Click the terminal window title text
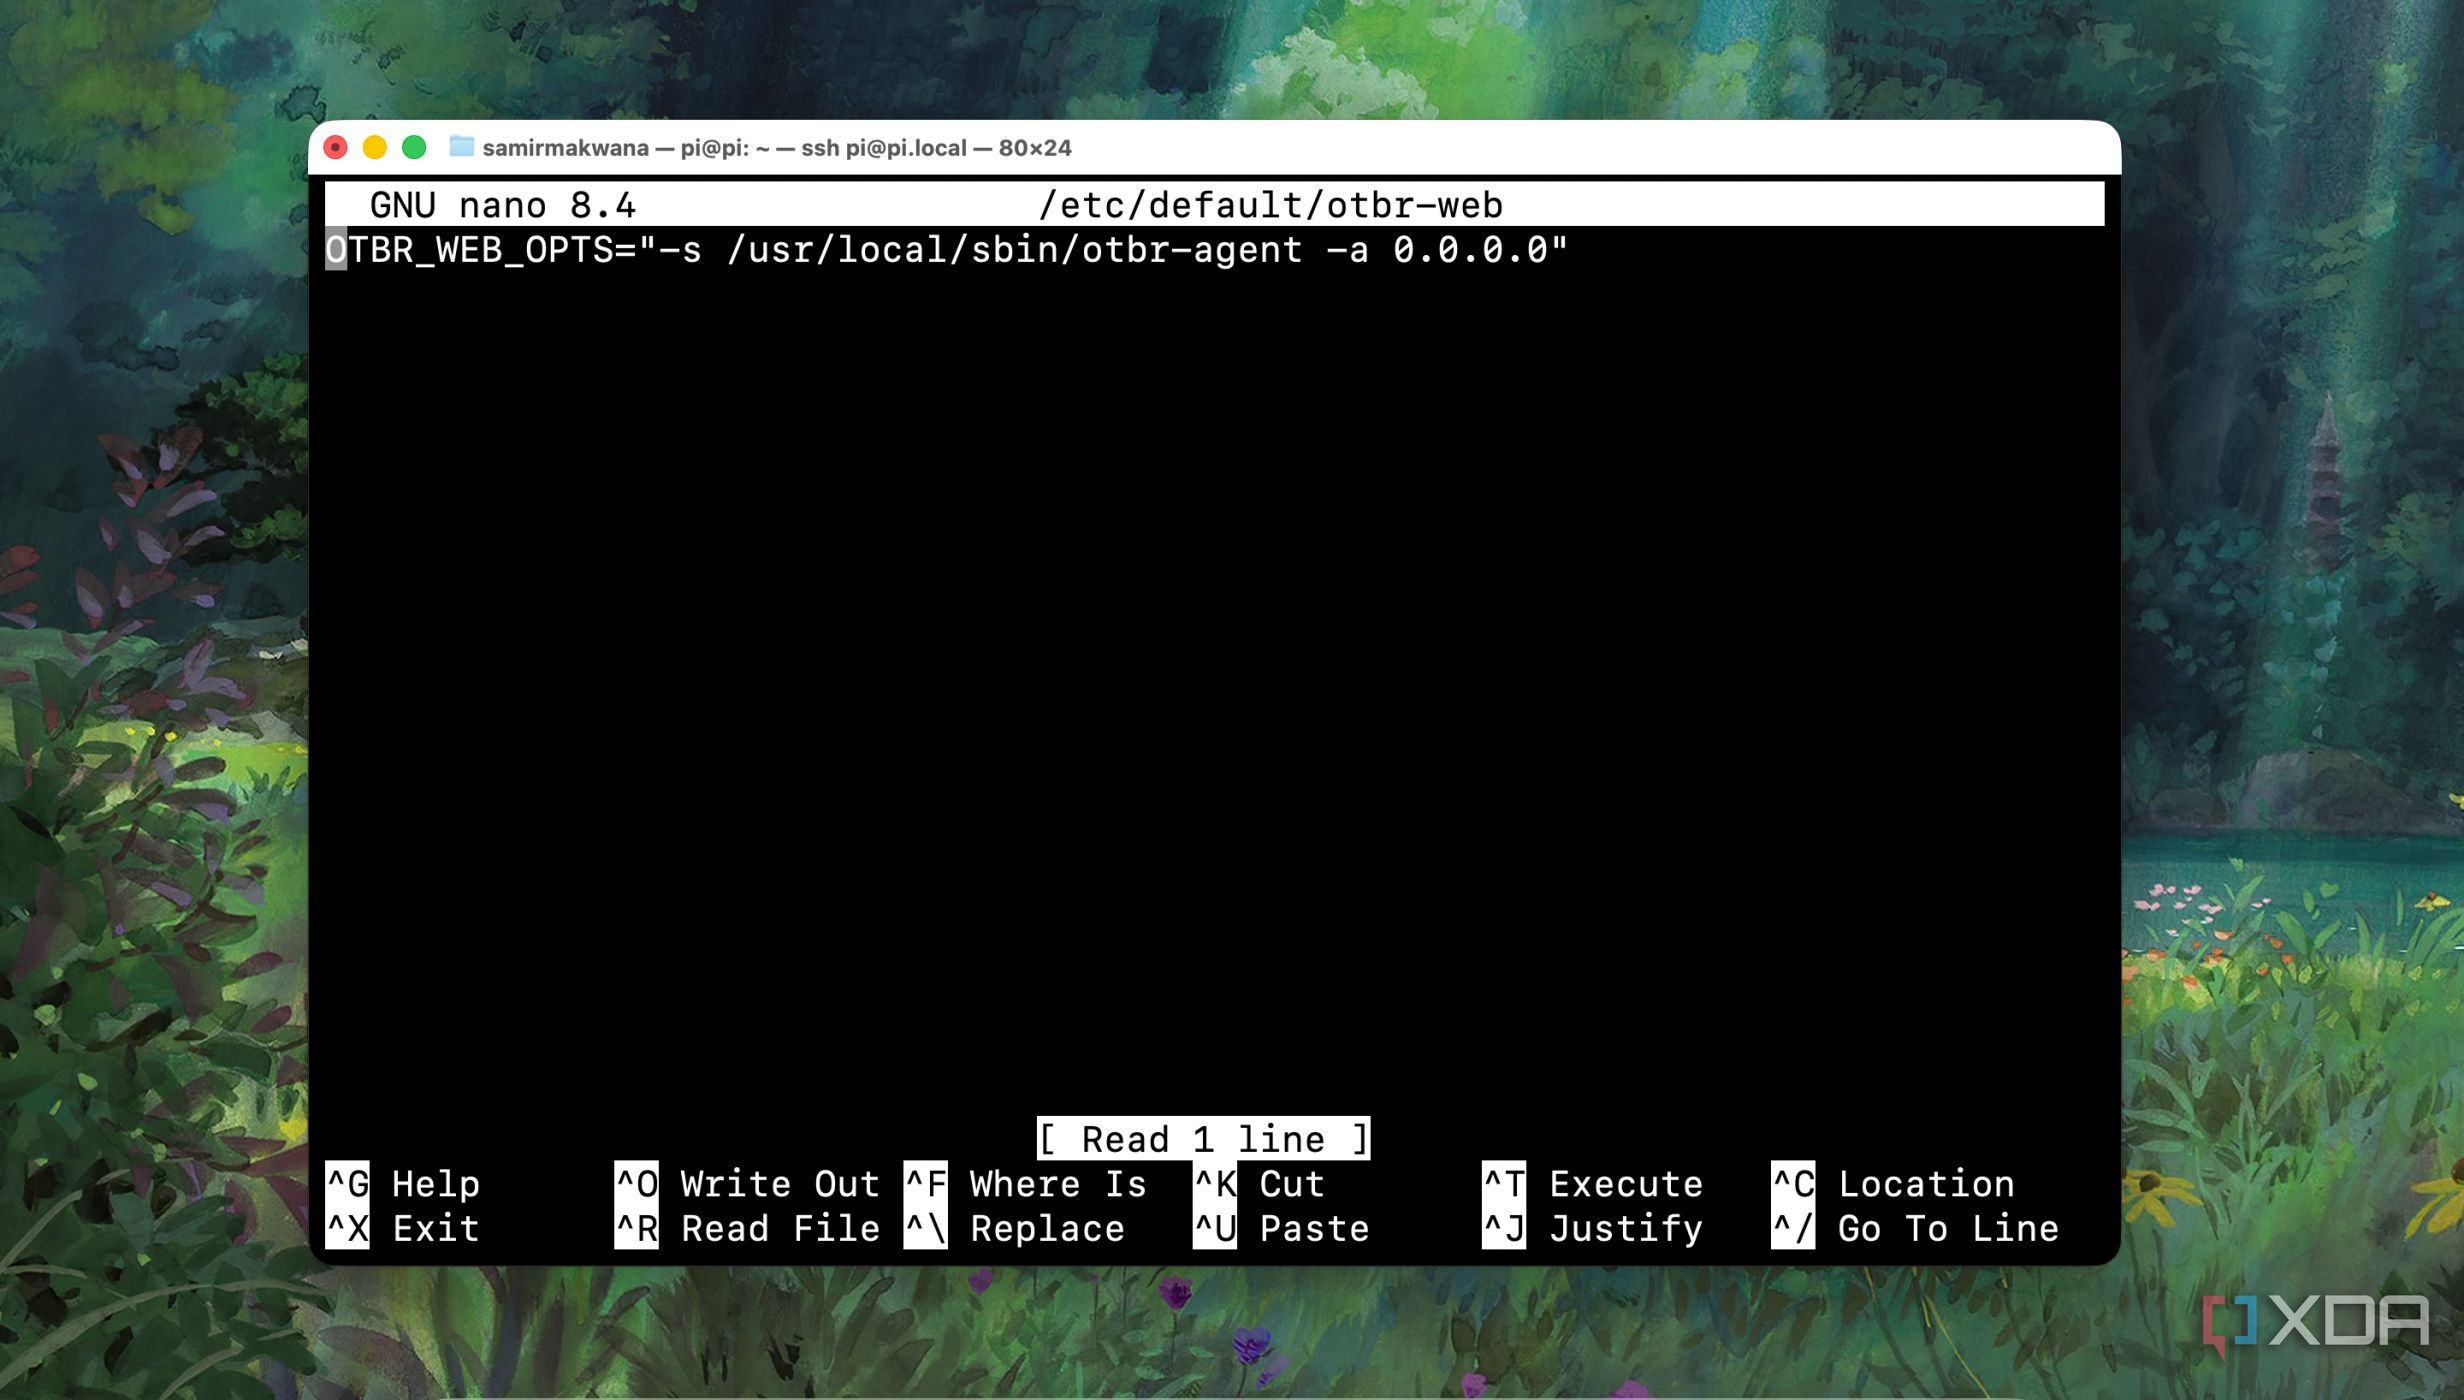The height and width of the screenshot is (1400, 2464). 777,148
